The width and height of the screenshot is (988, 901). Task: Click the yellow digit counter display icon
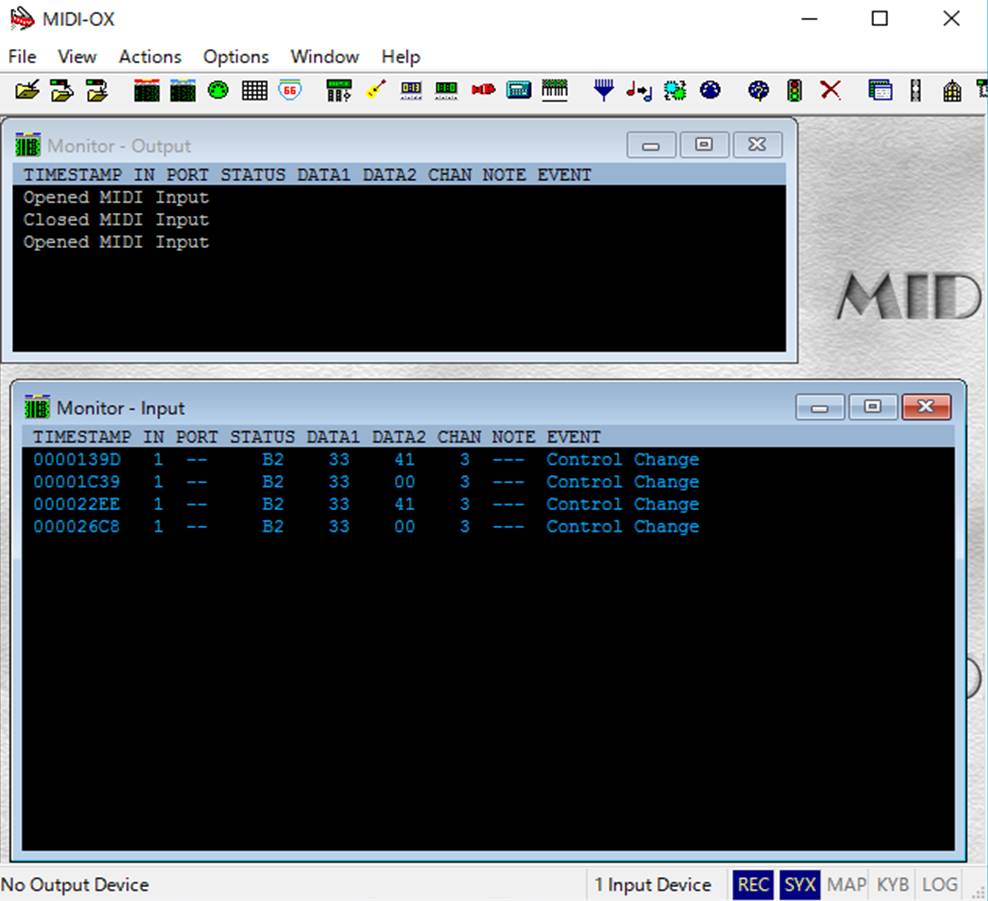pos(411,91)
